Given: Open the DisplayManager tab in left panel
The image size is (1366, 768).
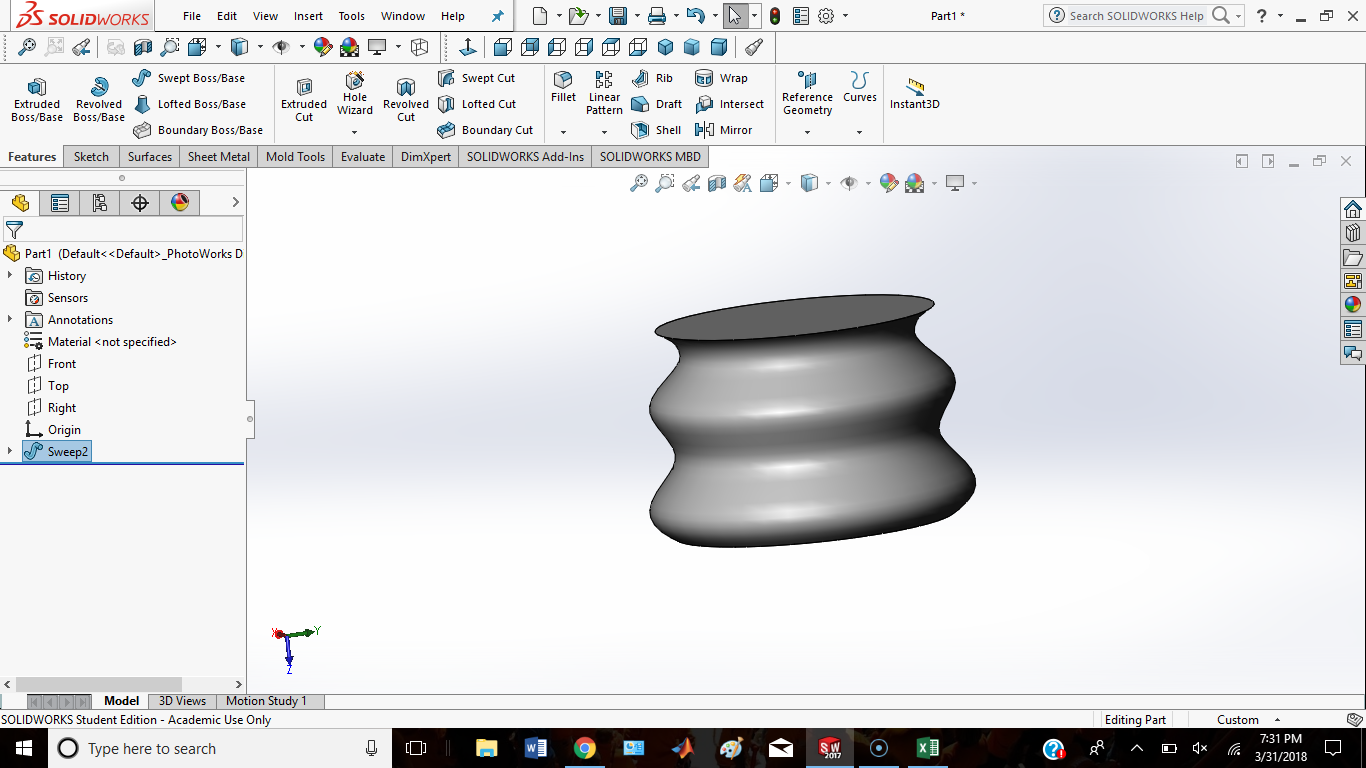Looking at the screenshot, I should coord(180,203).
